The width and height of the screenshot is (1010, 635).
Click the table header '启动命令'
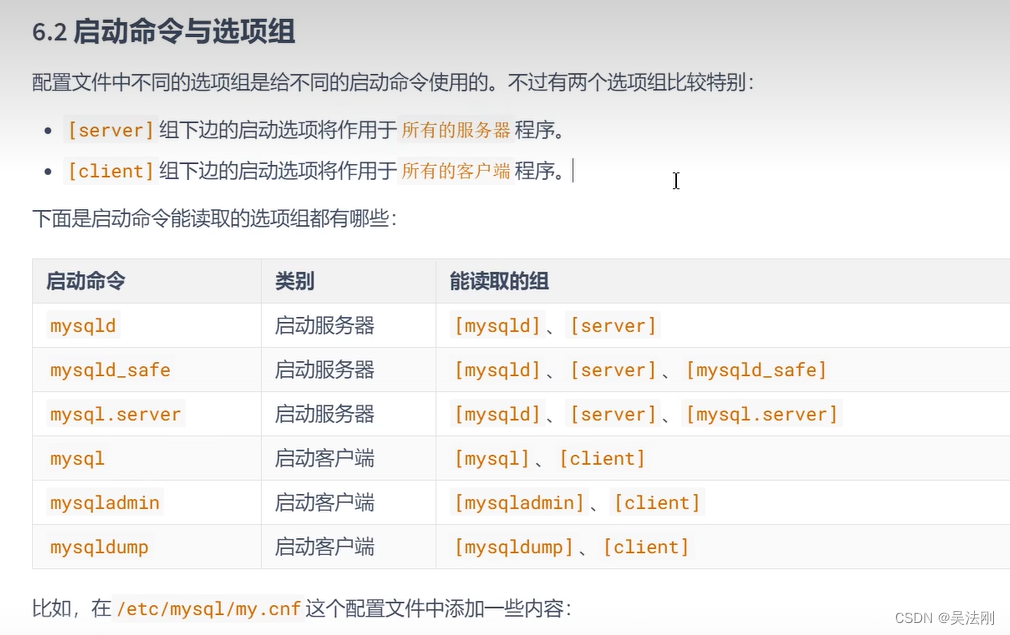(x=86, y=281)
